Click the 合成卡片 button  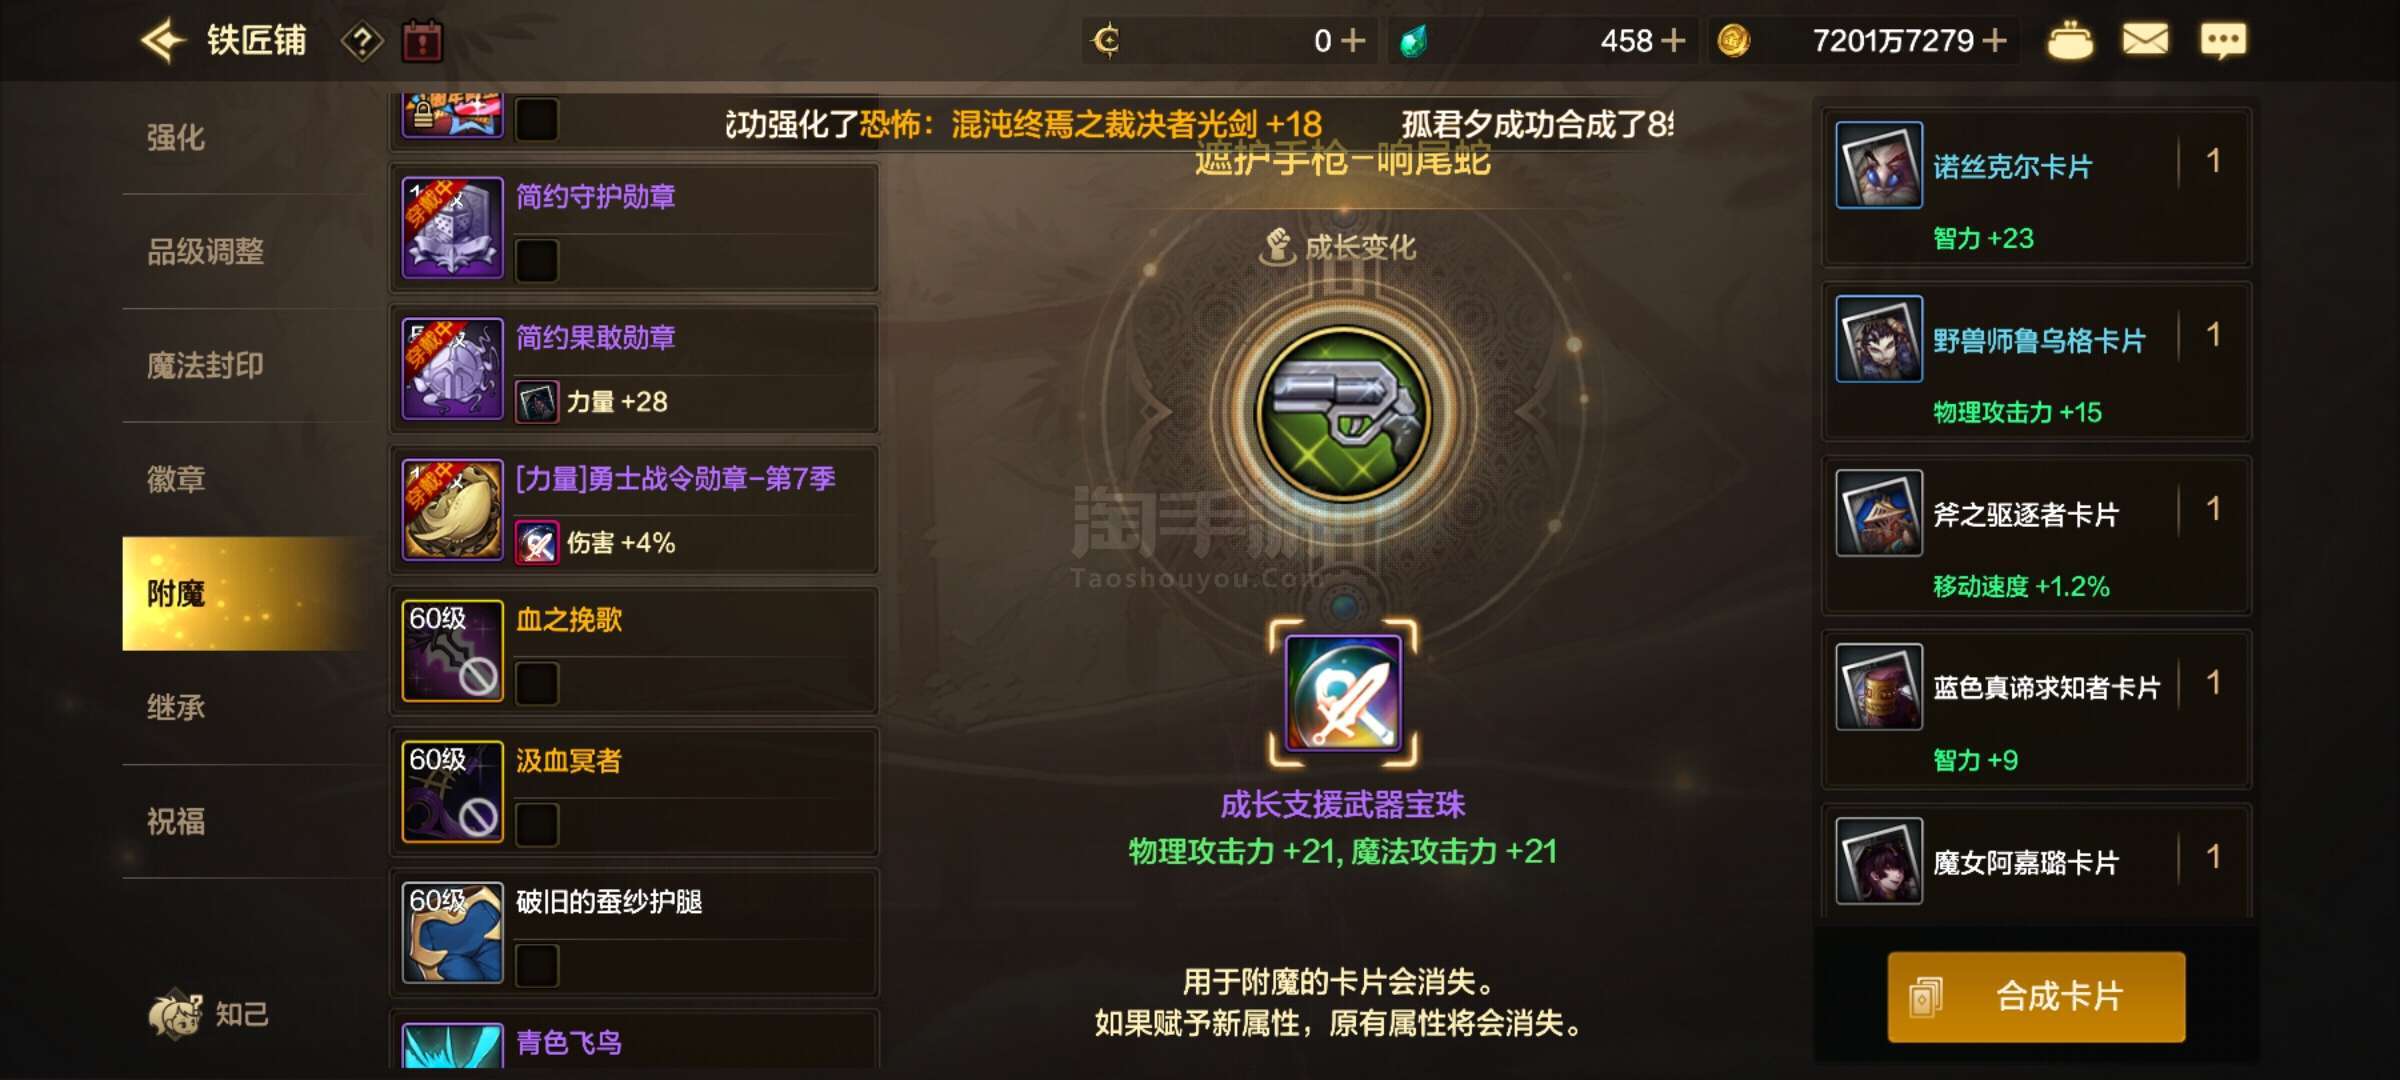2036,997
